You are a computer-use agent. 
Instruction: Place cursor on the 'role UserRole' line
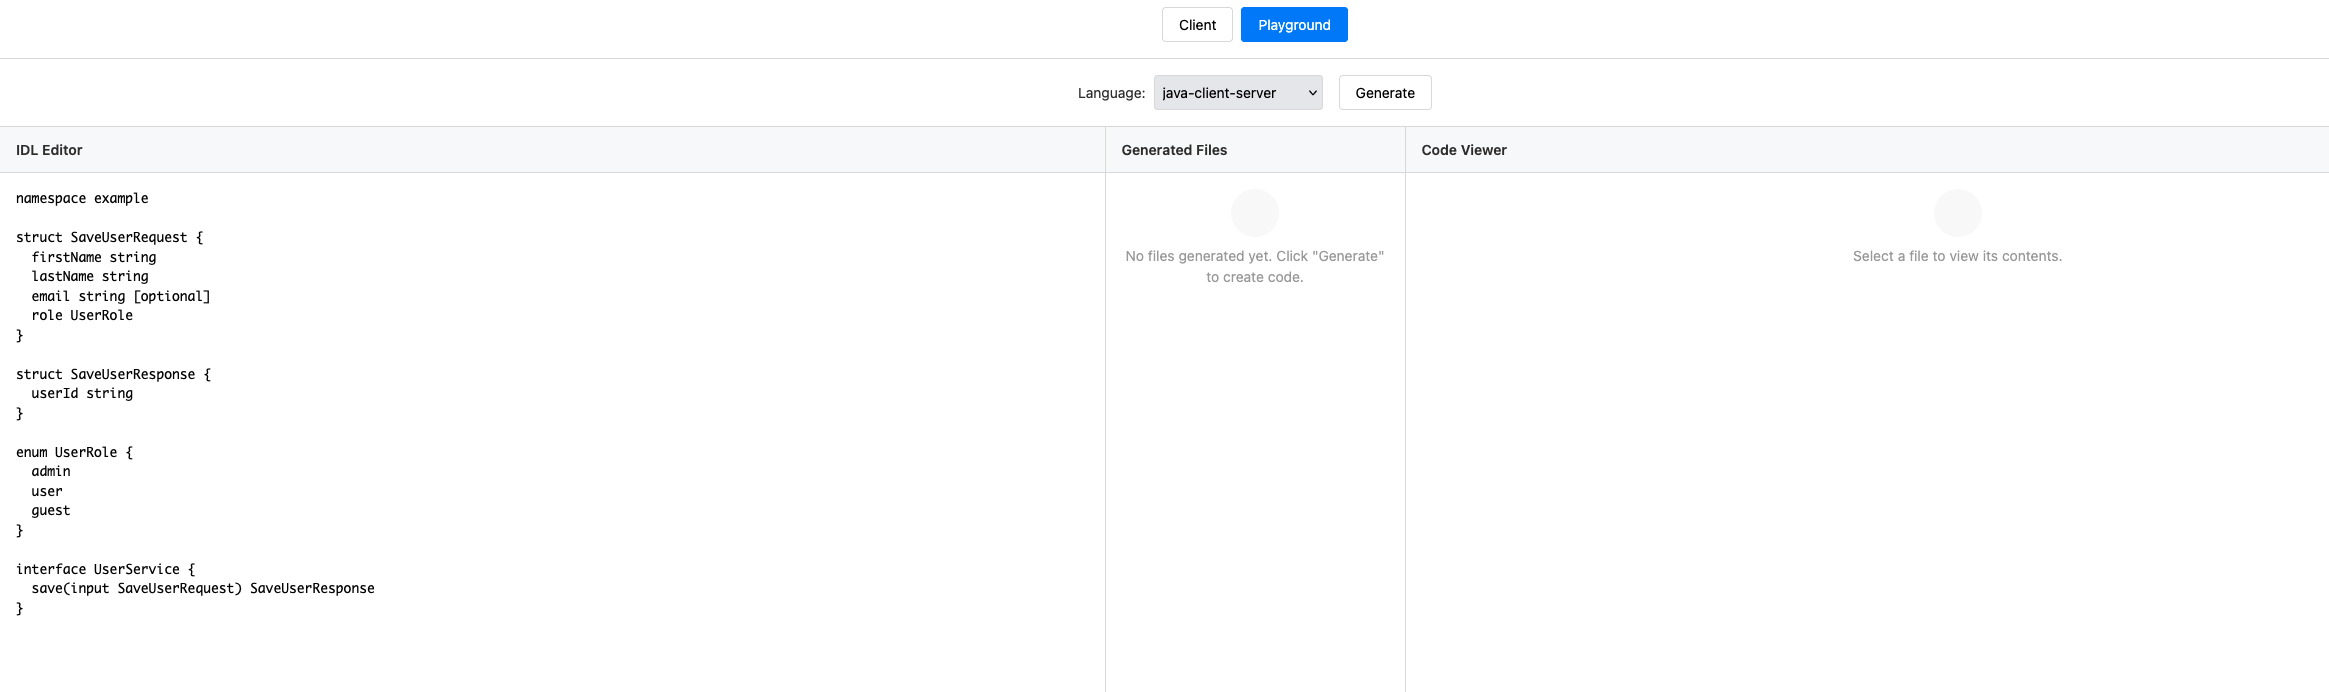pyautogui.click(x=82, y=316)
